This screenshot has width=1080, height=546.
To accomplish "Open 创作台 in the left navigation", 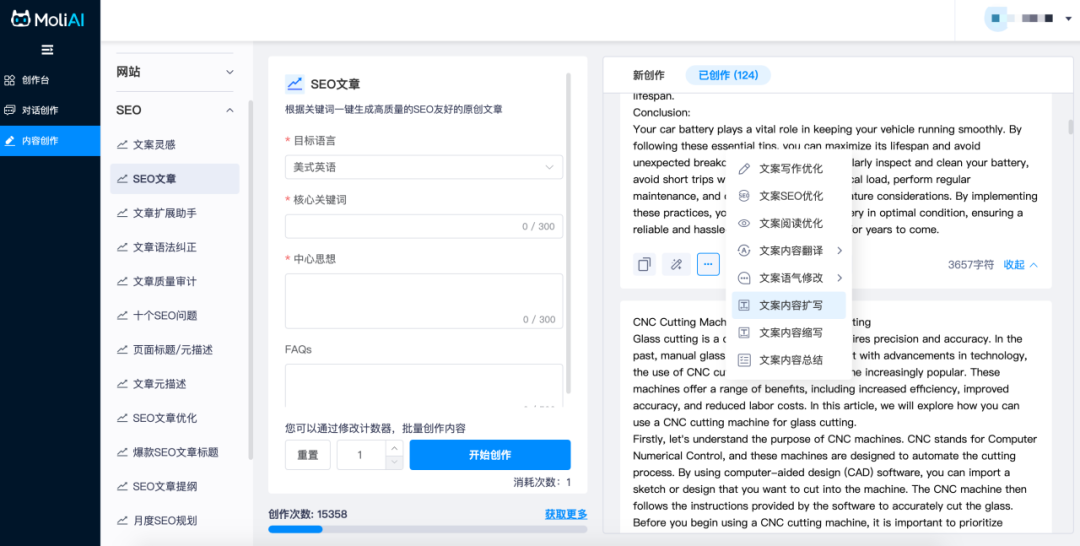I will click(35, 80).
